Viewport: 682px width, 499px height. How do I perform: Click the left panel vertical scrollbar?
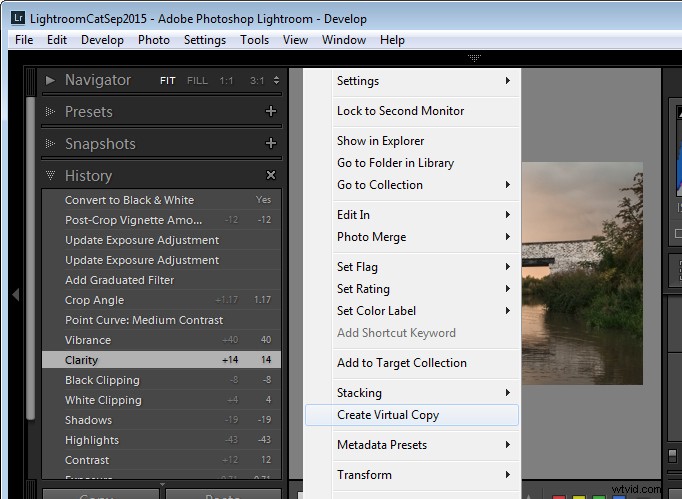pyautogui.click(x=30, y=258)
